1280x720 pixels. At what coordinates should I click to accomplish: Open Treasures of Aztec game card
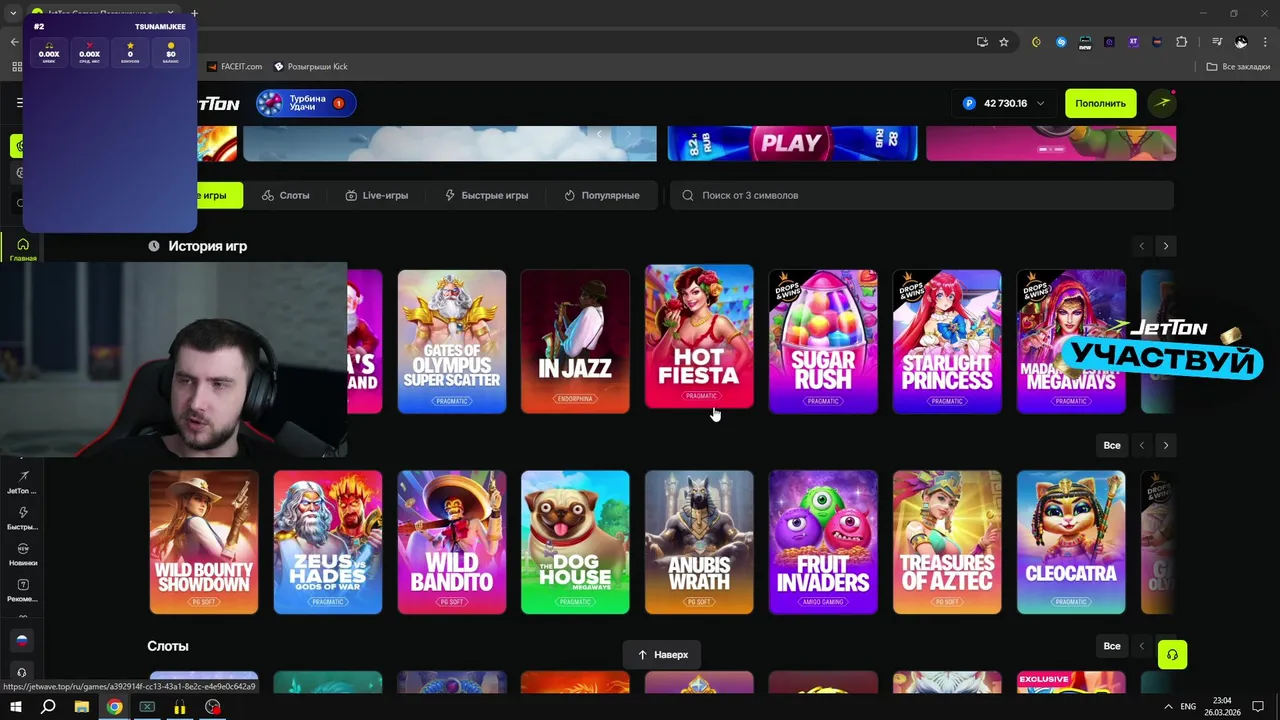tap(947, 542)
